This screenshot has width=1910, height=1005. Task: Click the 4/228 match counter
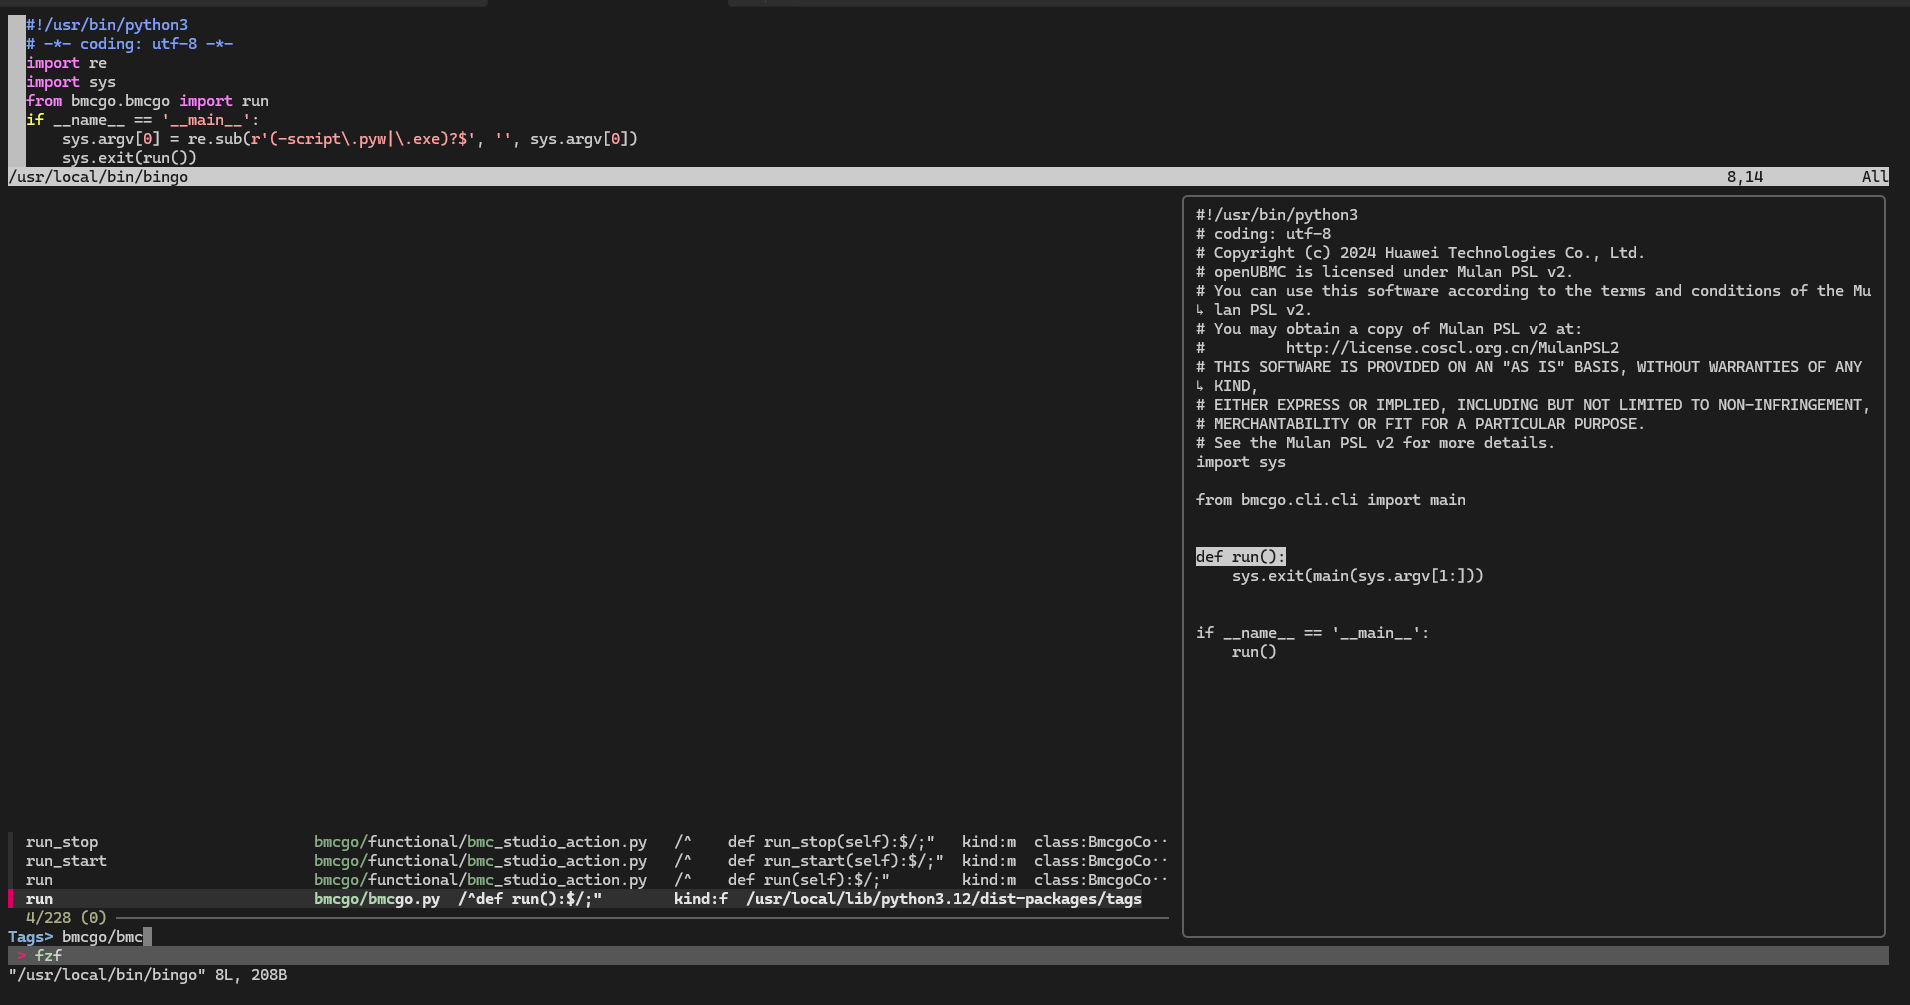coord(48,918)
